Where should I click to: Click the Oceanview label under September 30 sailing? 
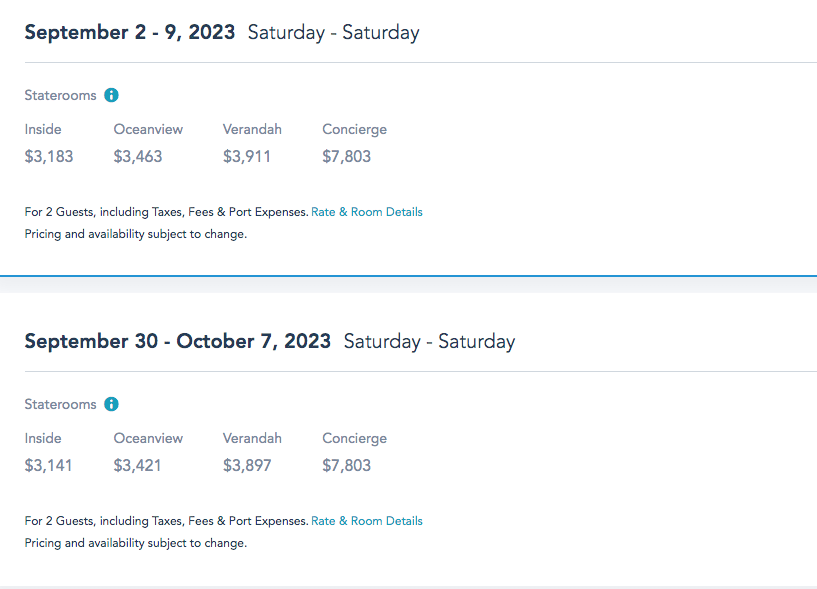[x=148, y=438]
